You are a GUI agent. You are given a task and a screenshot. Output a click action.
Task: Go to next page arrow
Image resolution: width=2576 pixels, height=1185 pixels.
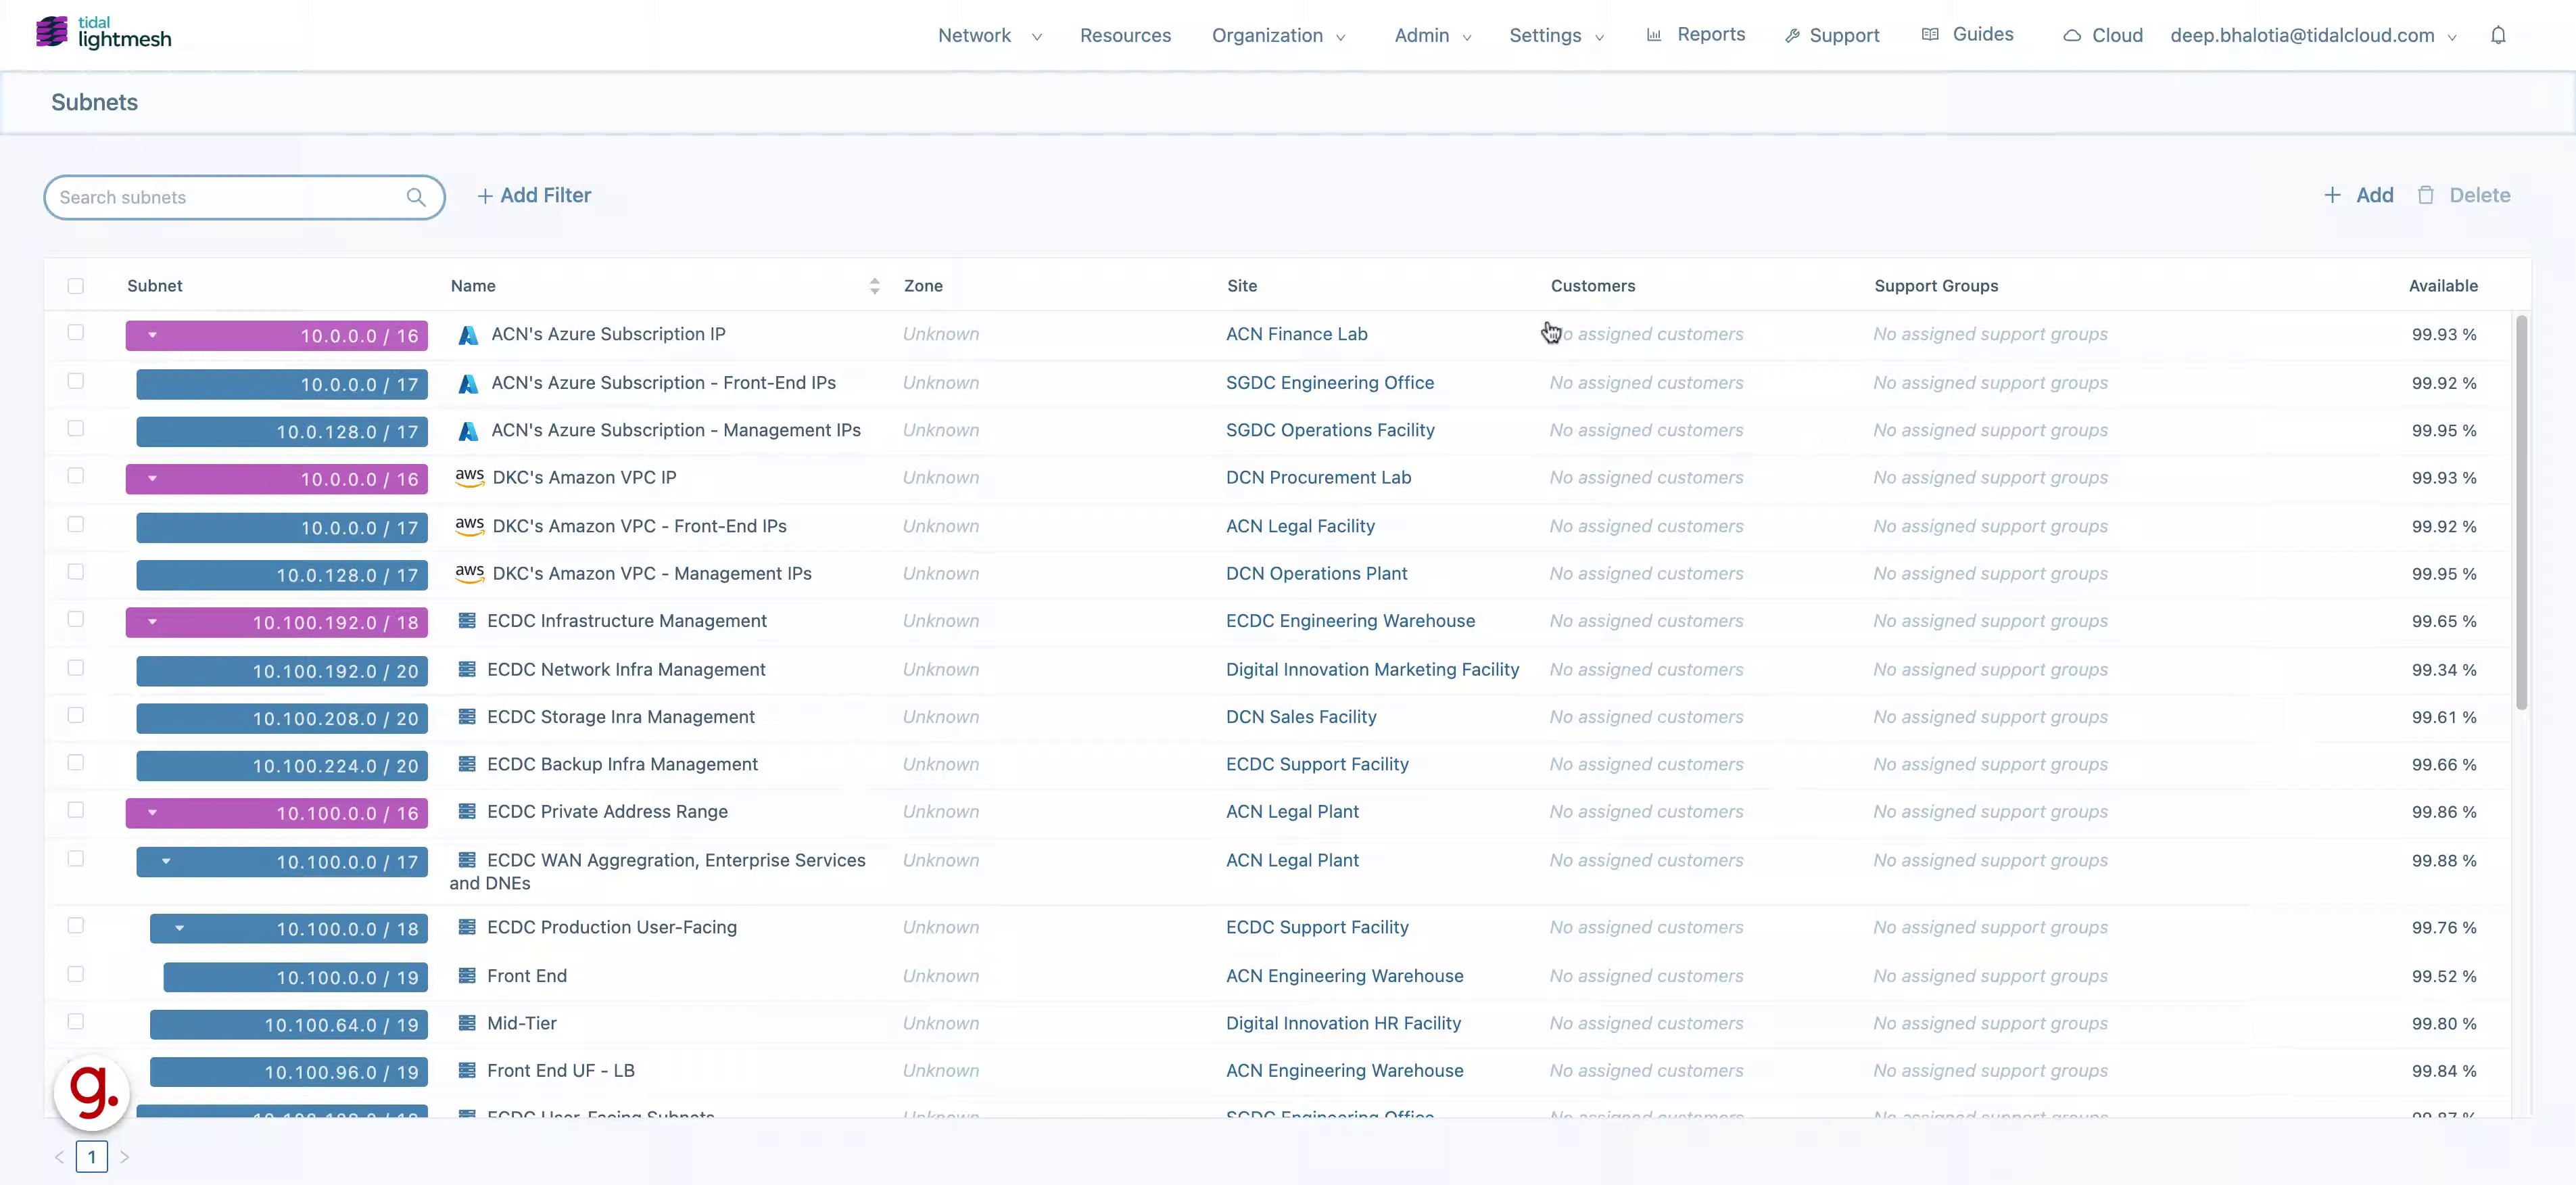[125, 1157]
